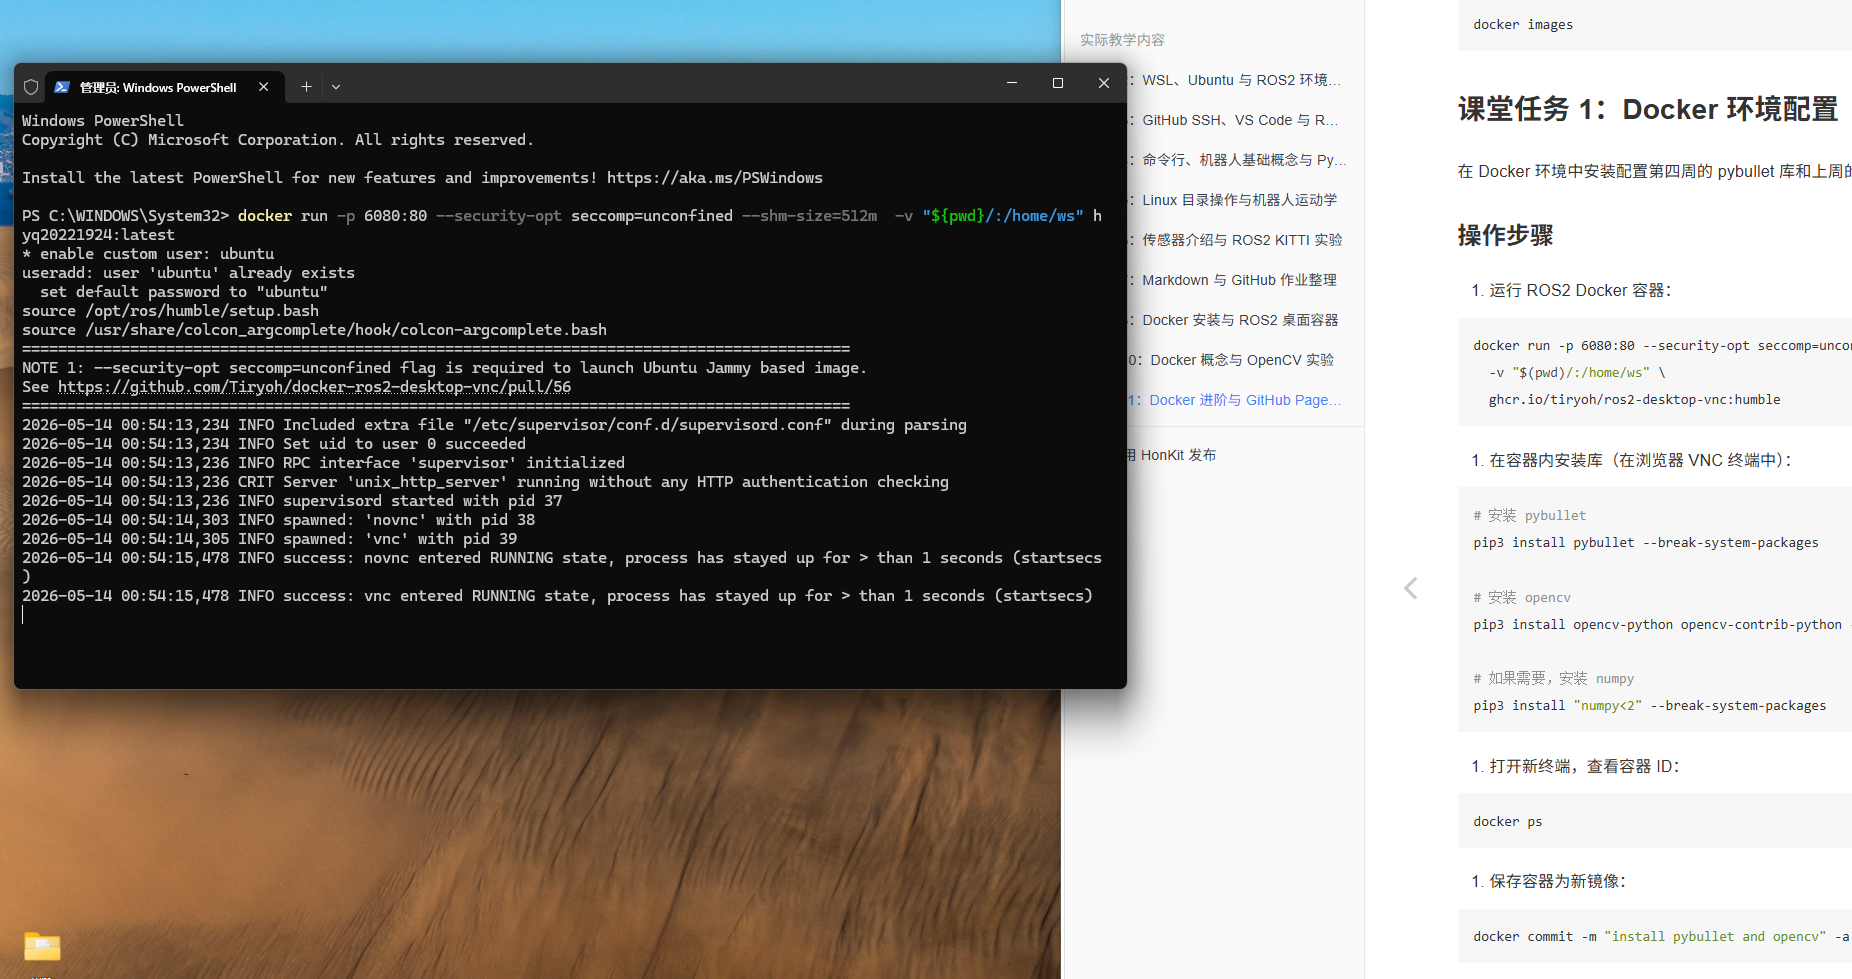Screen dimensions: 1852x979
Task: Close the 管理员: Windows PowerShell tab
Action: pyautogui.click(x=263, y=87)
